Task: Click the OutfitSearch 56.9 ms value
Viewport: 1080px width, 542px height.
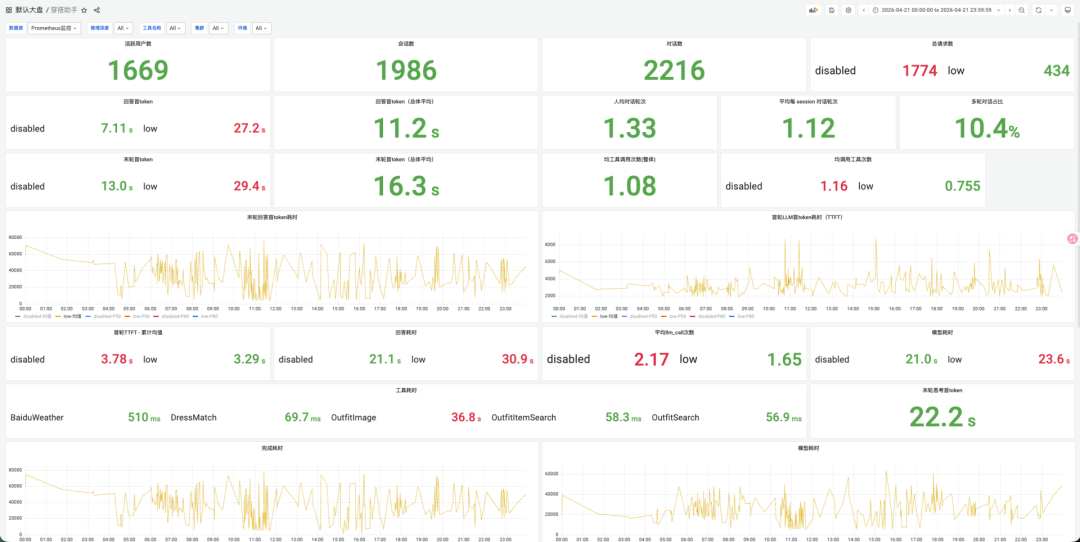Action: pos(784,417)
